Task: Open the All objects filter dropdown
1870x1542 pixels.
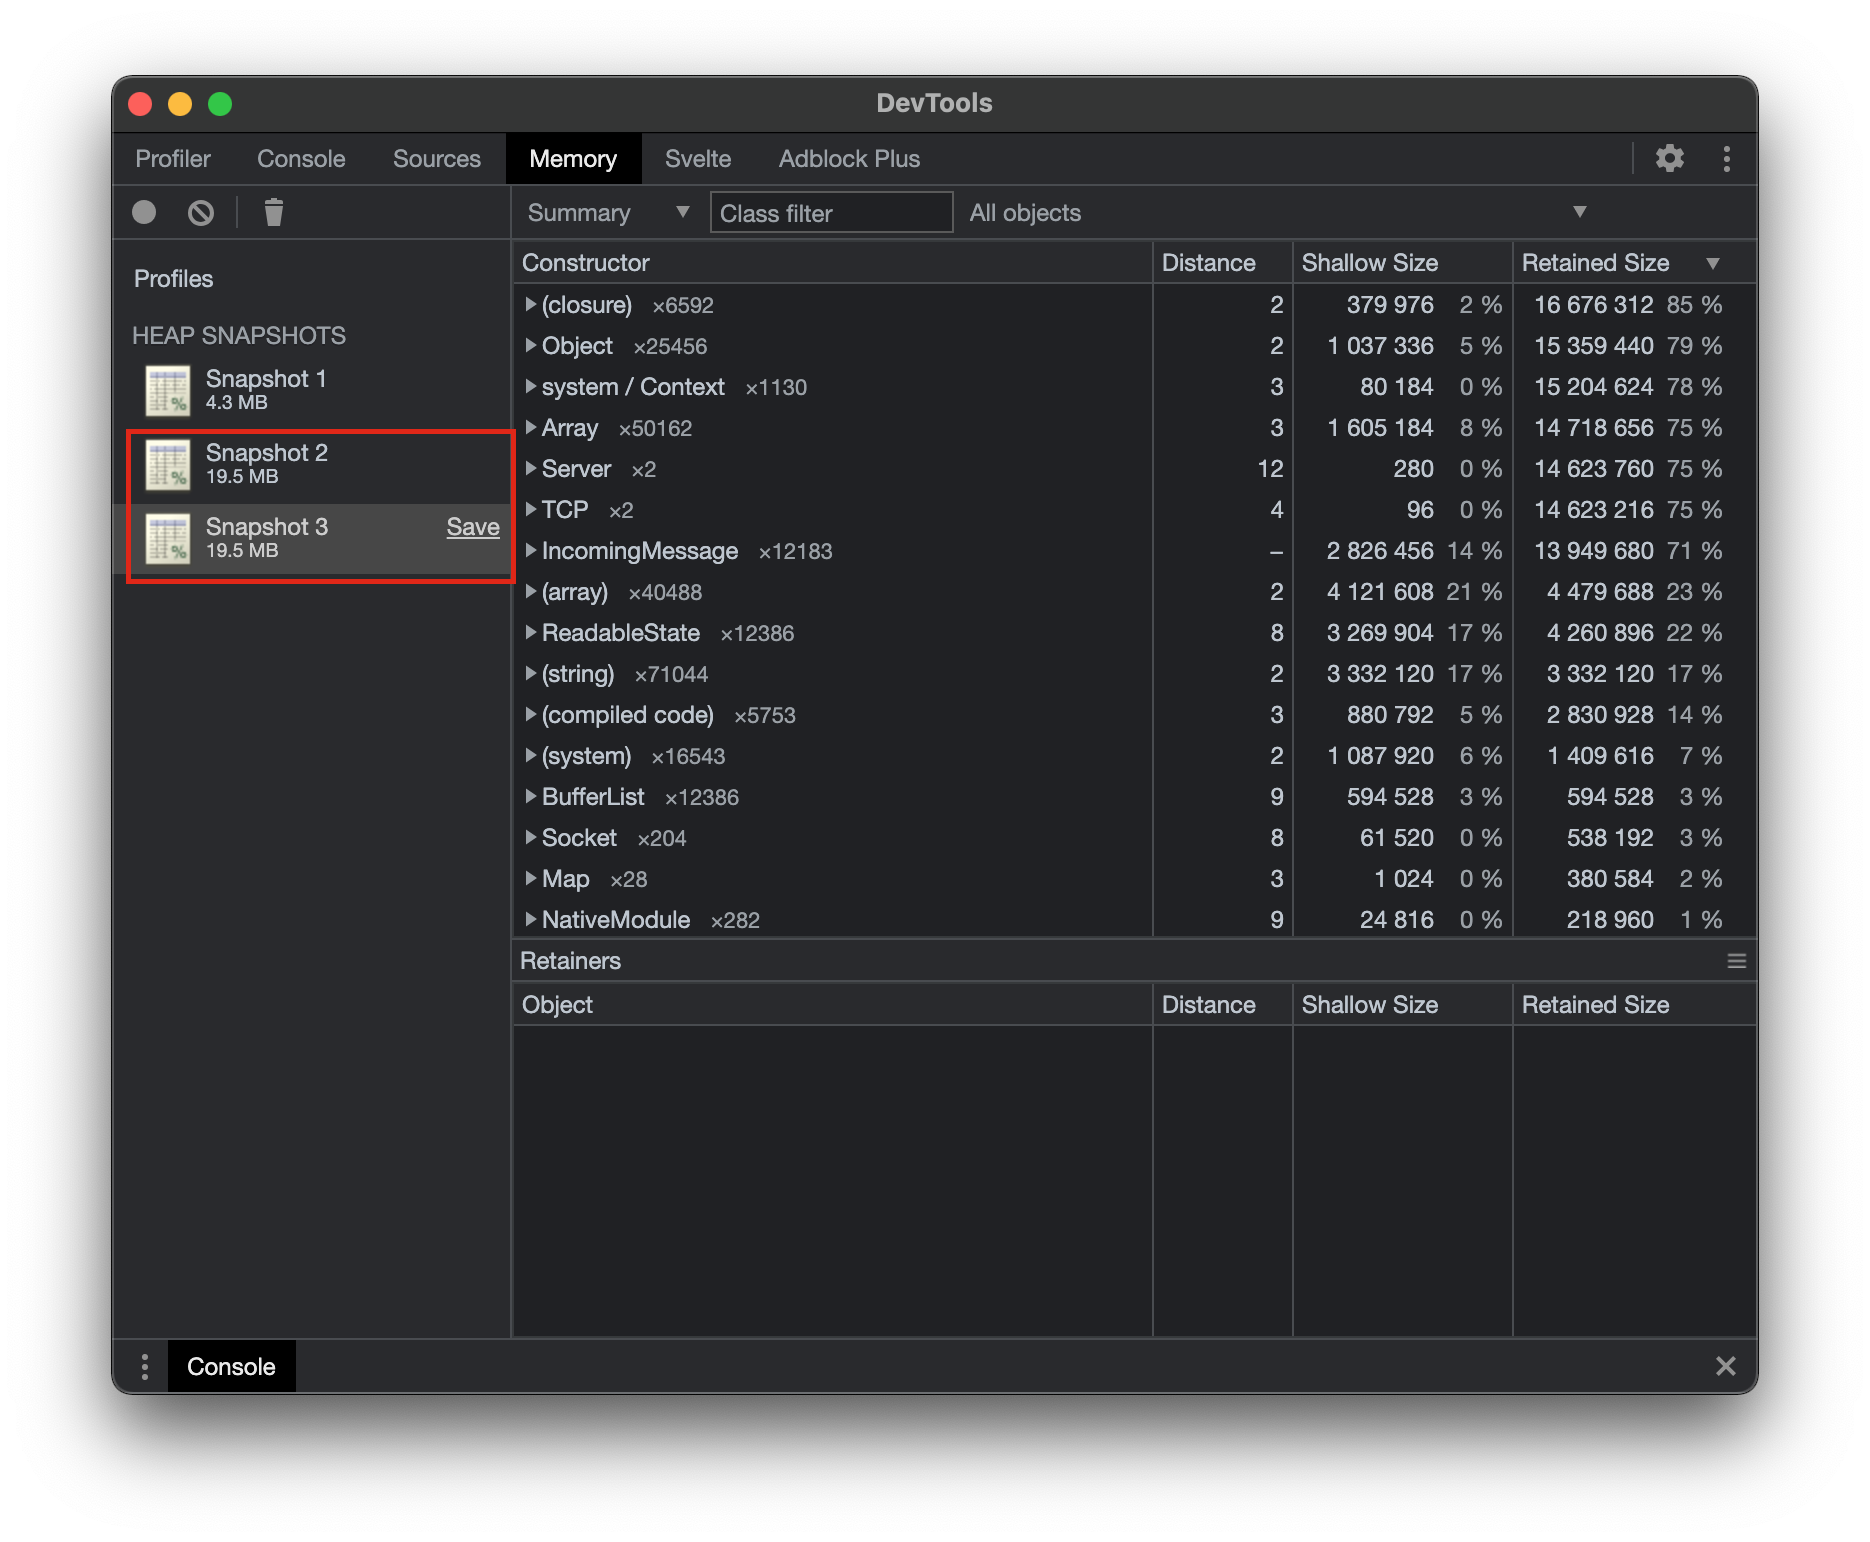Action: pyautogui.click(x=1279, y=212)
